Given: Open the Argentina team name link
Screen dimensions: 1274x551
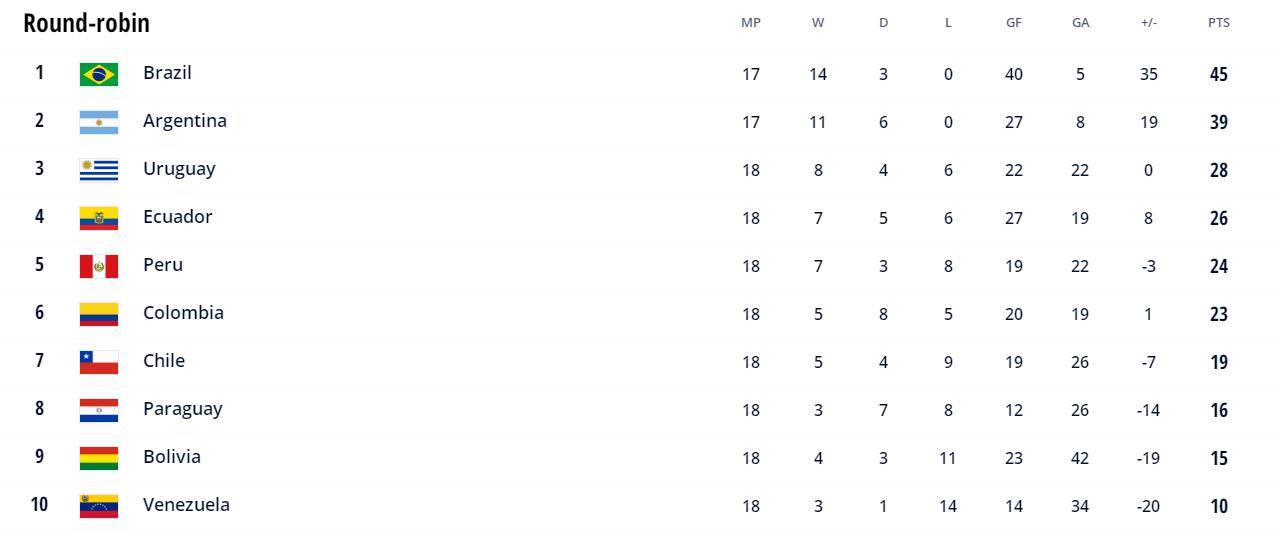Looking at the screenshot, I should [185, 121].
